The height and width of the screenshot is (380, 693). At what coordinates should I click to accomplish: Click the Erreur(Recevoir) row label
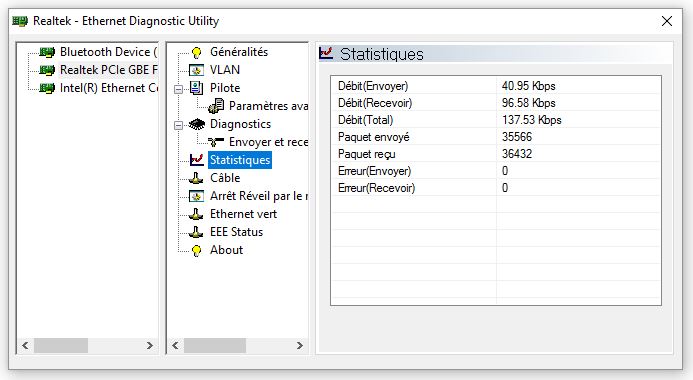(x=377, y=188)
